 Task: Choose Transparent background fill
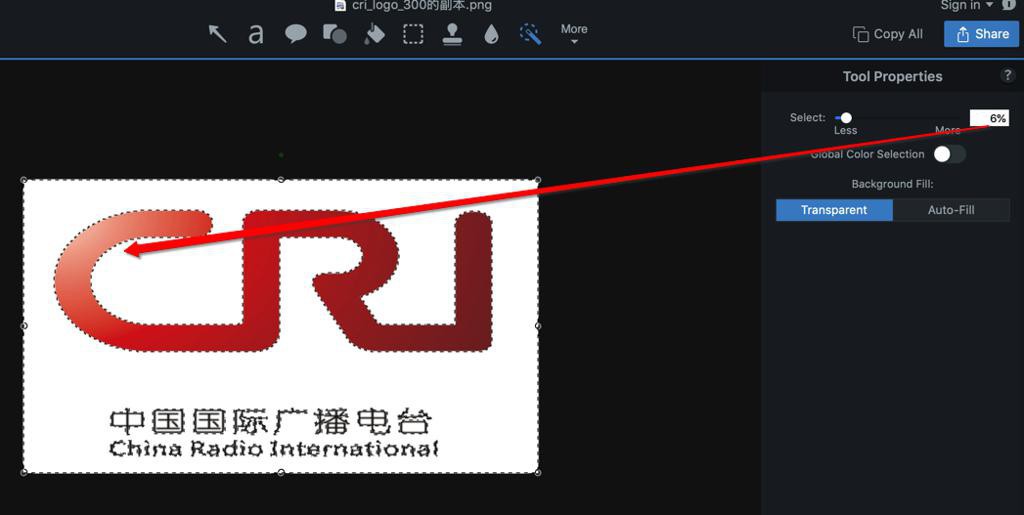(x=834, y=210)
